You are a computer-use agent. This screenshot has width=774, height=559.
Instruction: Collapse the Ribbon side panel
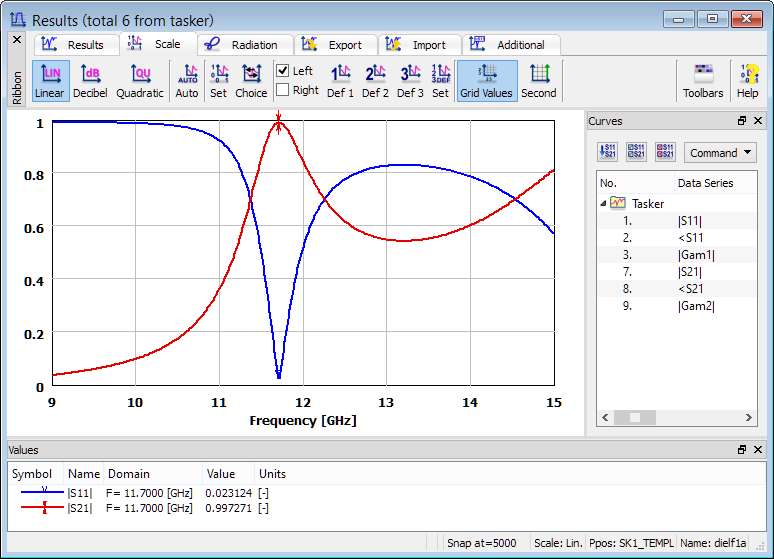tap(16, 40)
